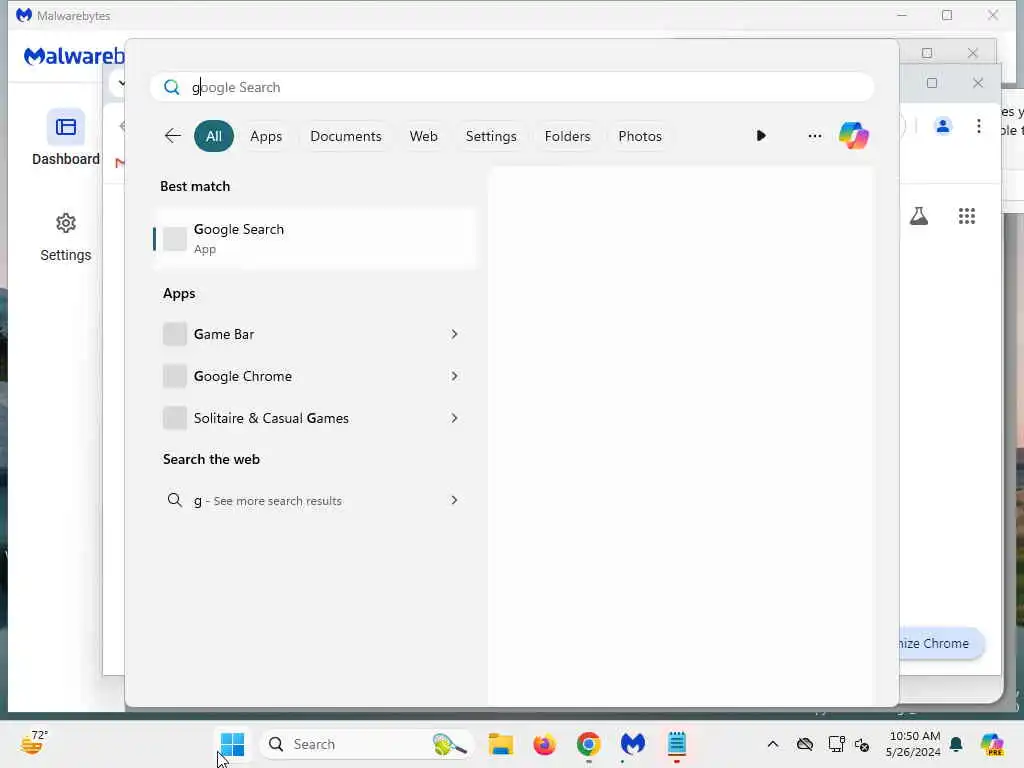Expand Solitaire & Casual Games chevron
Screen dimensions: 1024x768
(x=454, y=418)
